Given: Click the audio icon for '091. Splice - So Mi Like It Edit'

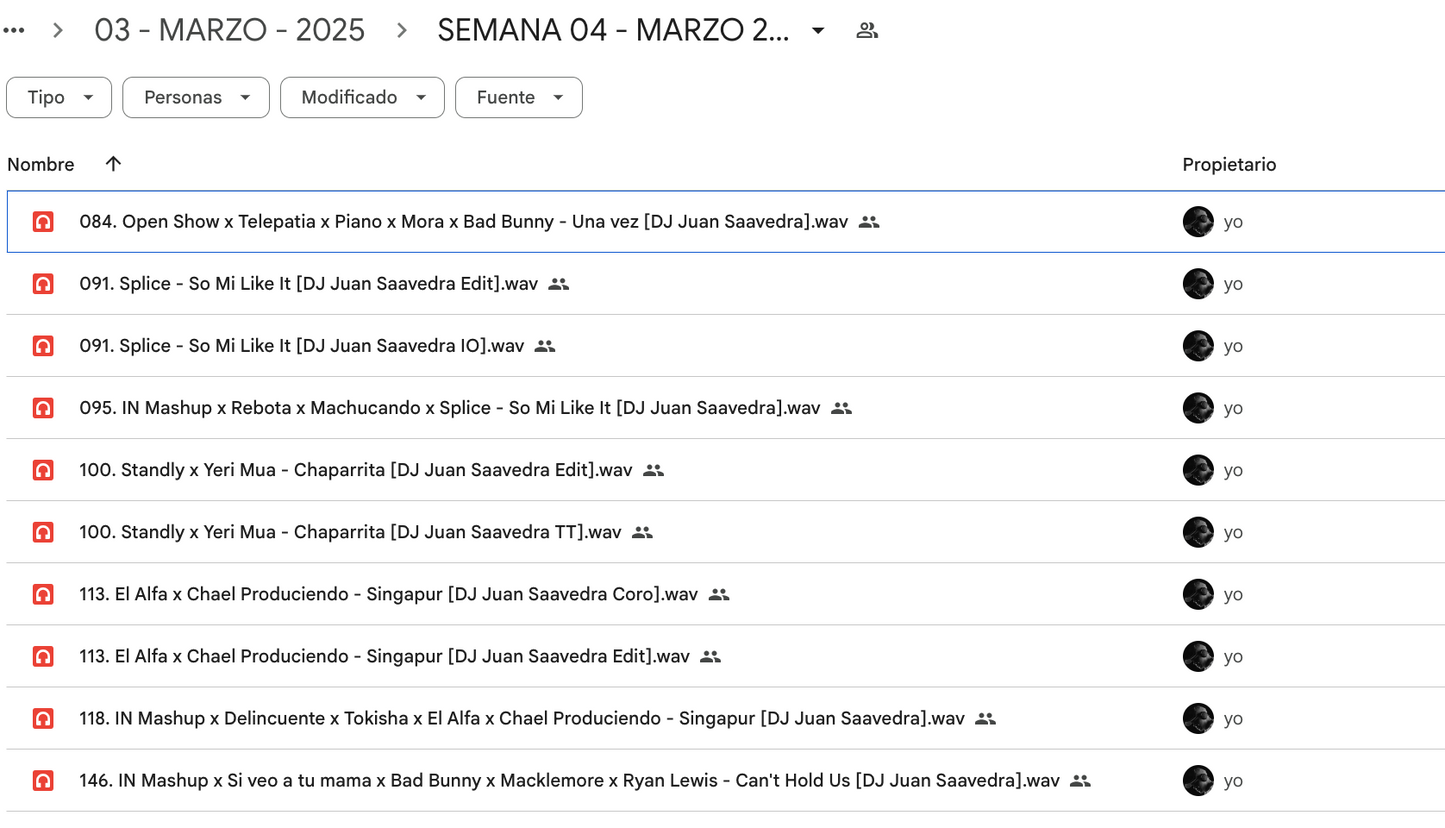Looking at the screenshot, I should (43, 283).
